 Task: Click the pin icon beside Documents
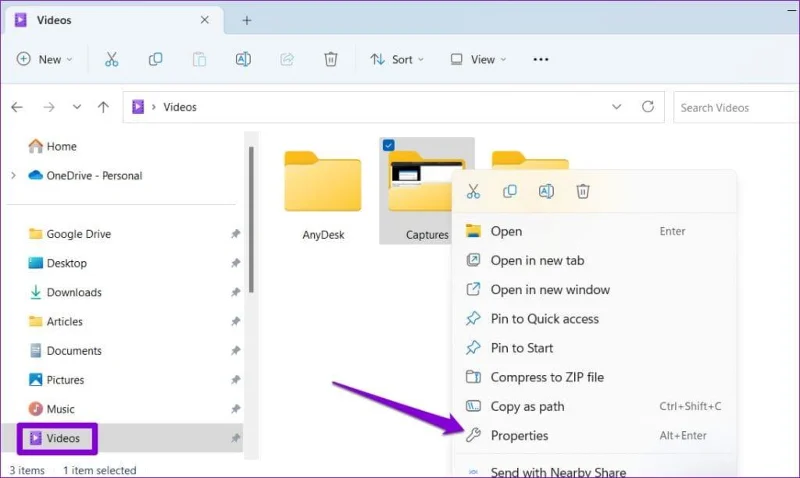[235, 350]
